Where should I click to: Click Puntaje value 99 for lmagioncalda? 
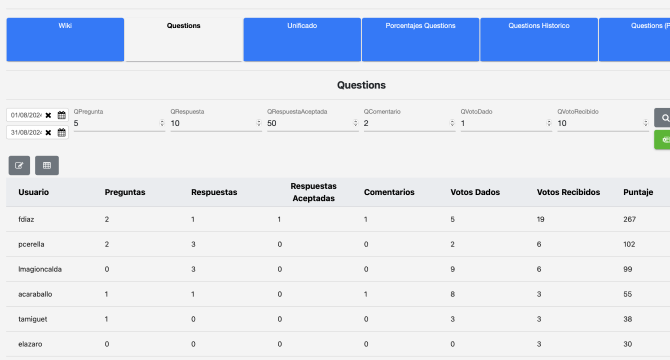(627, 269)
